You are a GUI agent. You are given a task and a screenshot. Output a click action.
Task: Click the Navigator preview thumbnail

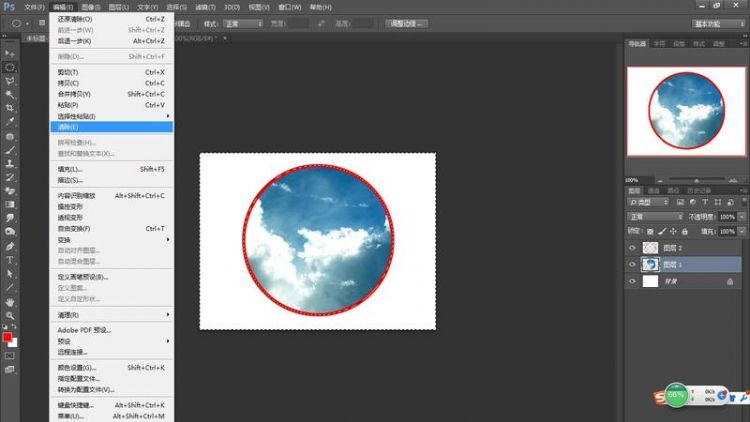pos(685,110)
